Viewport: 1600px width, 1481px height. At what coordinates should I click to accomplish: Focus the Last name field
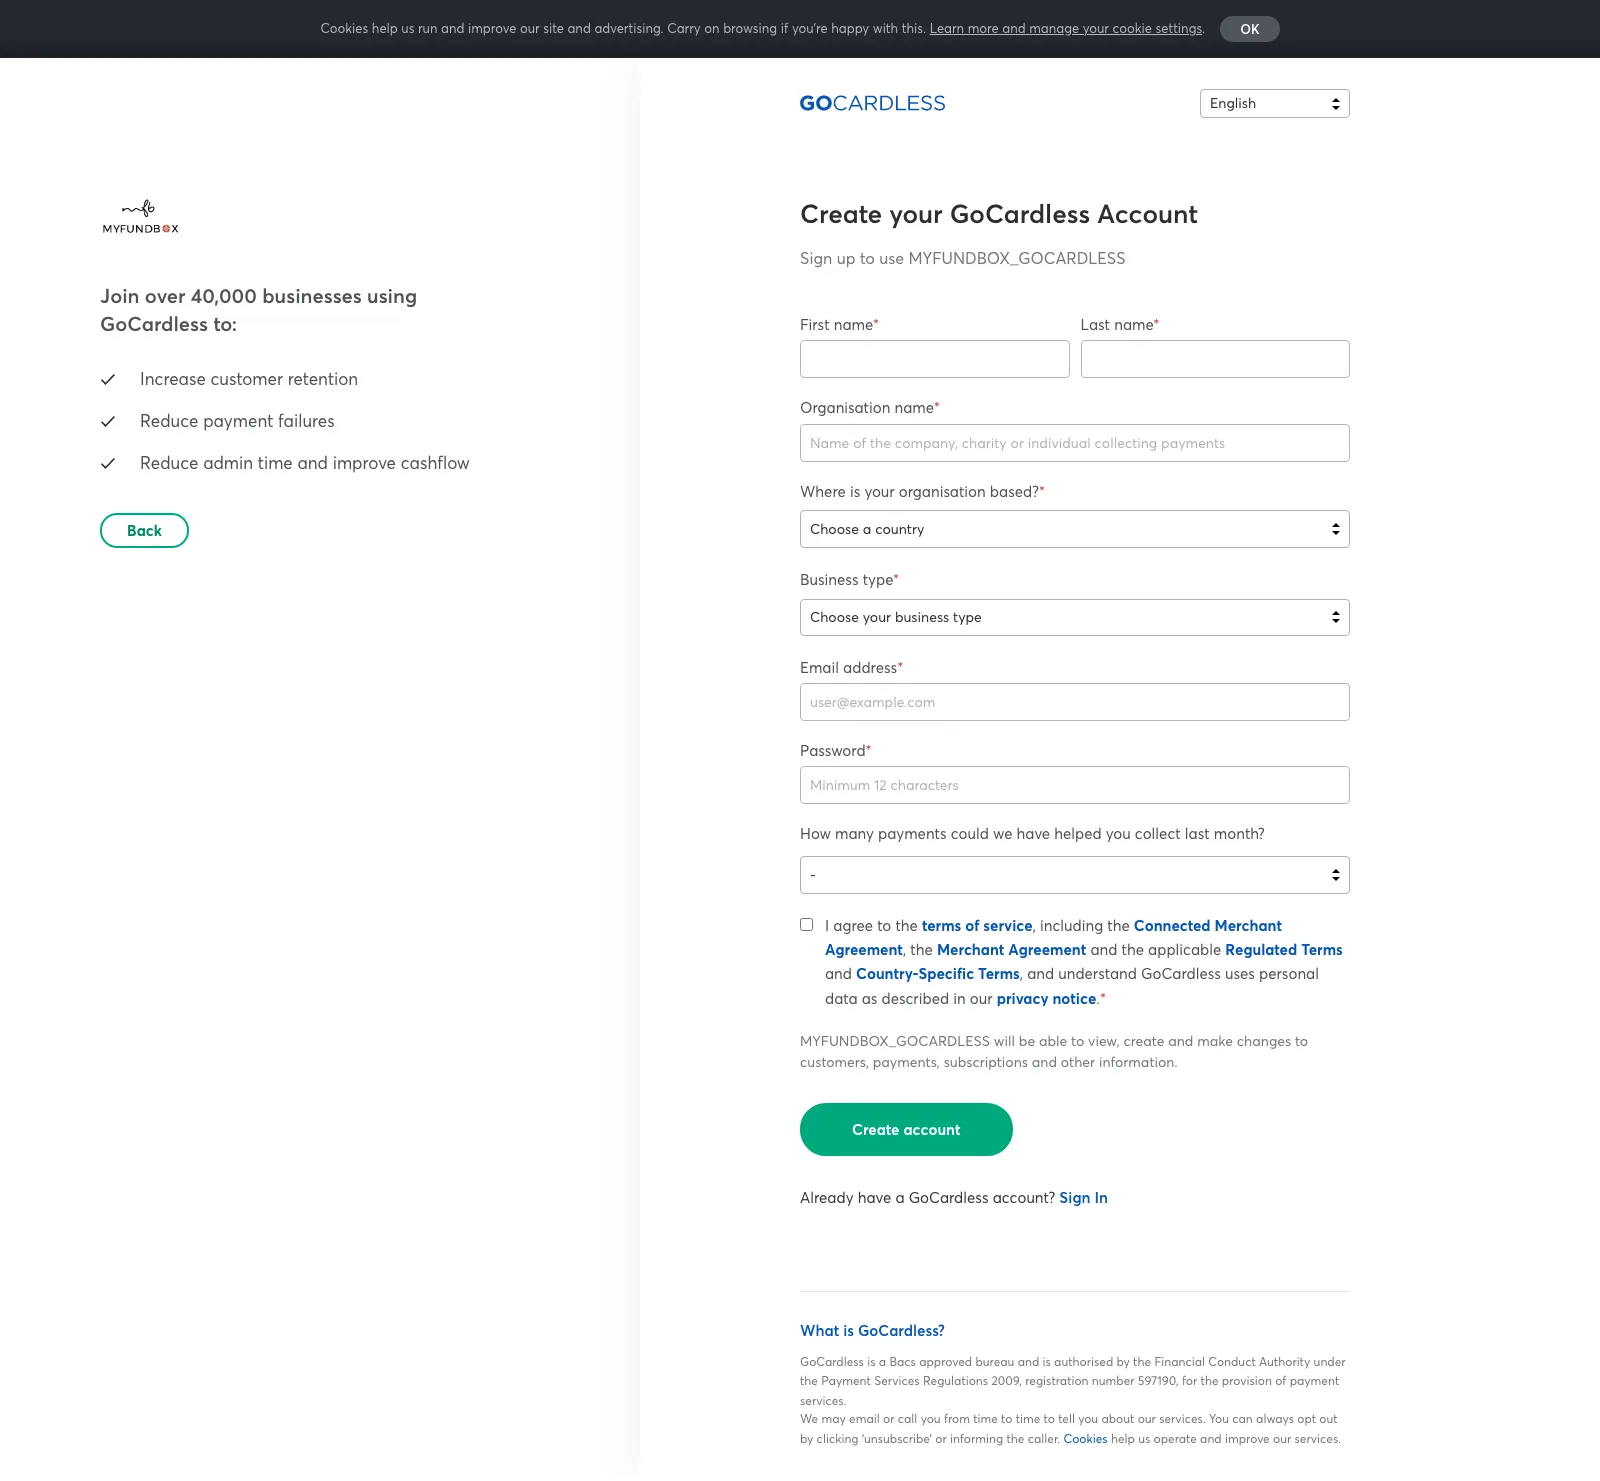(x=1215, y=359)
